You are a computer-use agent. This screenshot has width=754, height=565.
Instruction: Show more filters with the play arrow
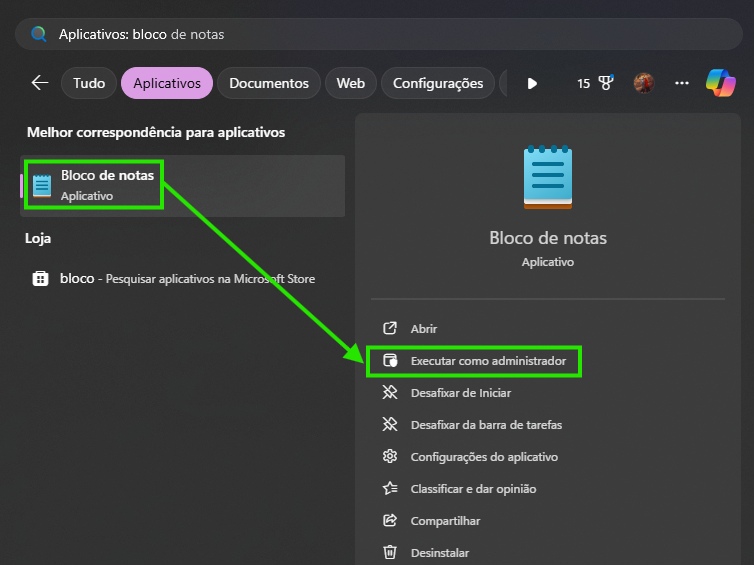532,84
